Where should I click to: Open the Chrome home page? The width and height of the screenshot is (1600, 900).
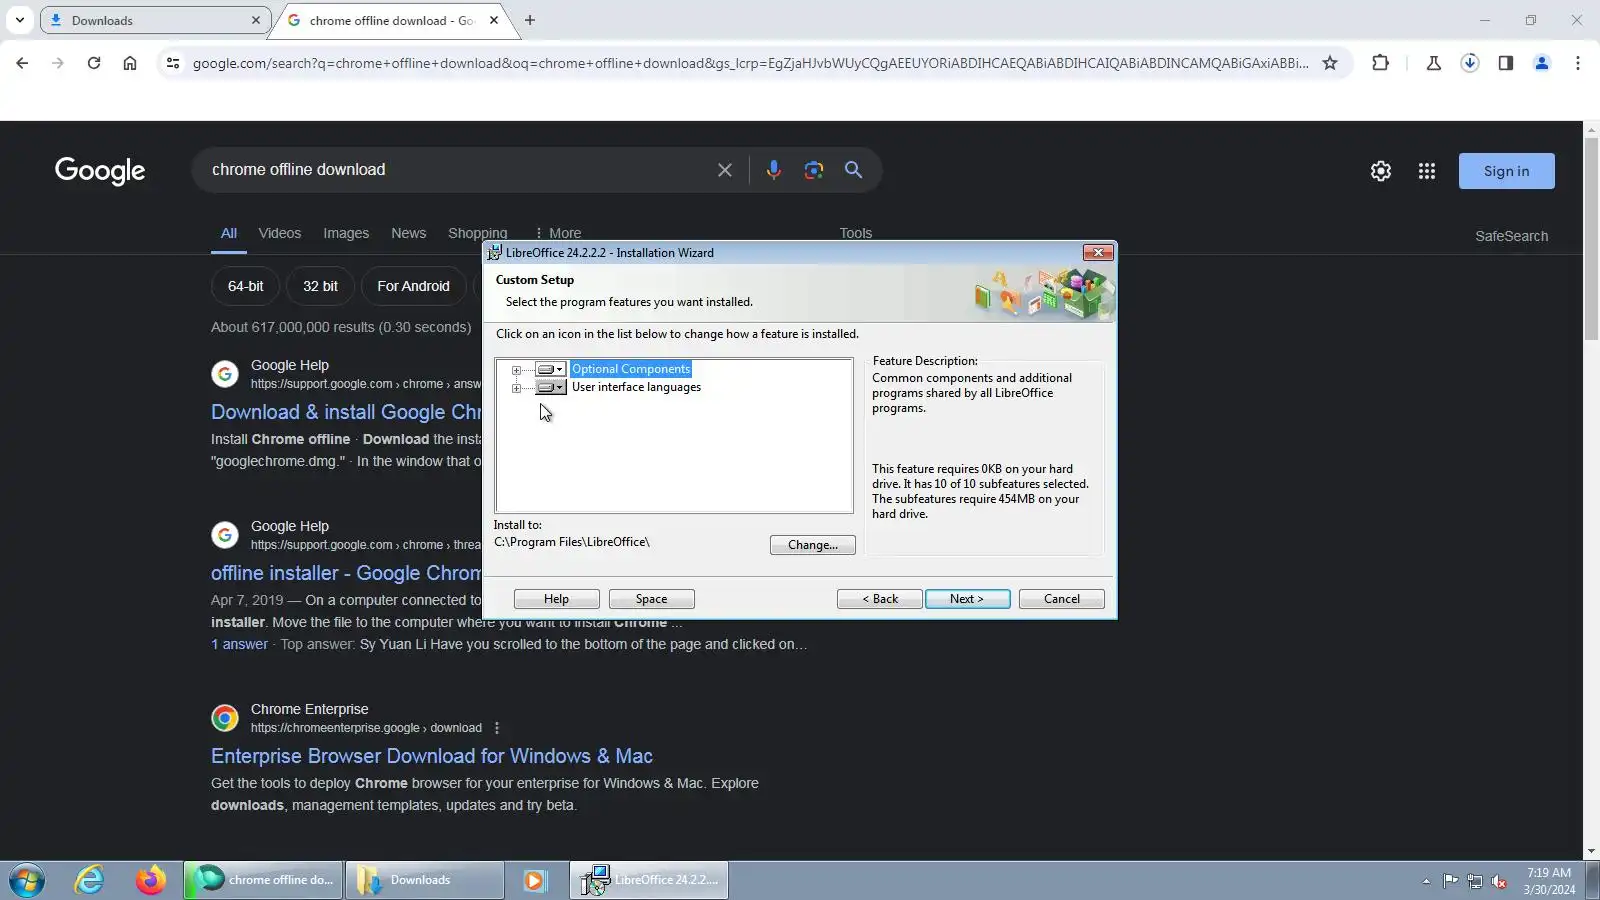coord(130,63)
